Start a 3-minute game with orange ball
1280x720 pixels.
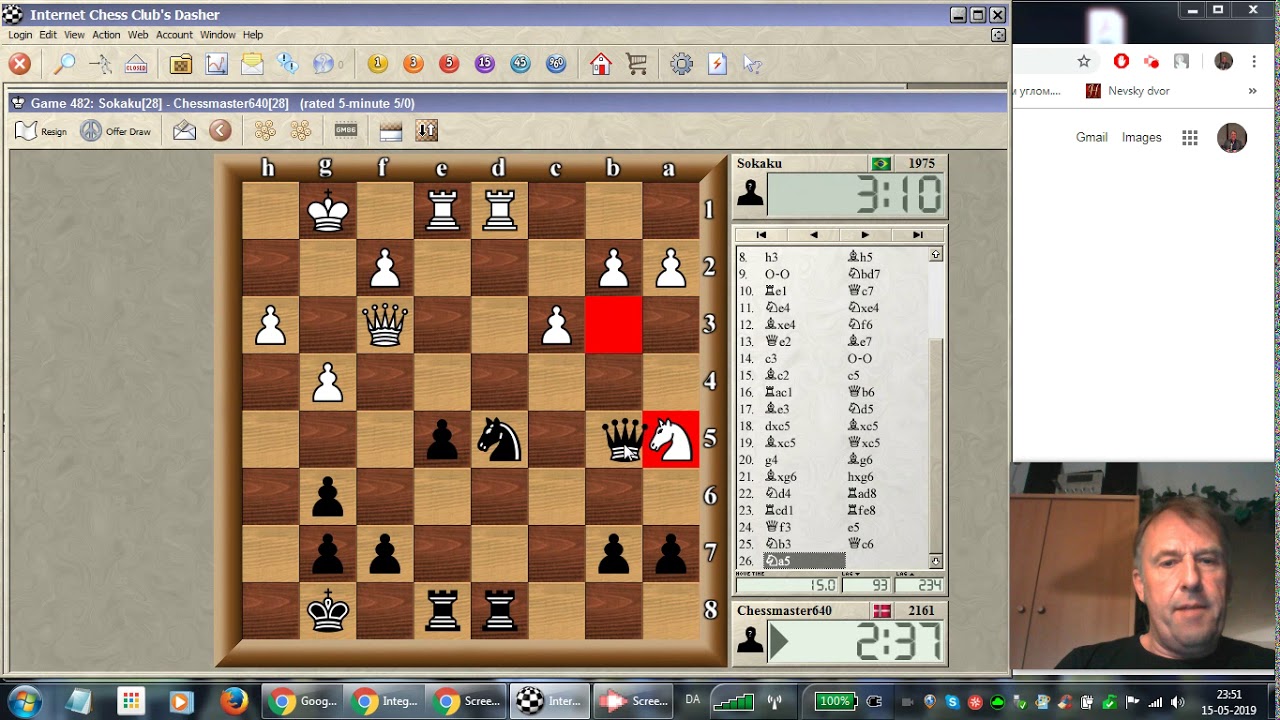[x=413, y=64]
